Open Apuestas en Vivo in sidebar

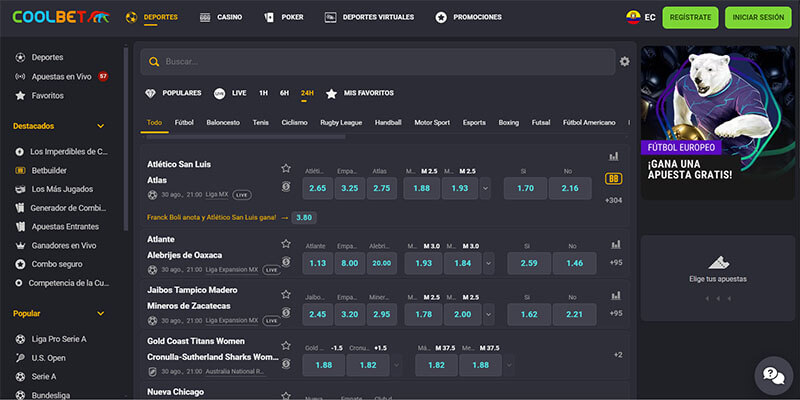pyautogui.click(x=62, y=76)
